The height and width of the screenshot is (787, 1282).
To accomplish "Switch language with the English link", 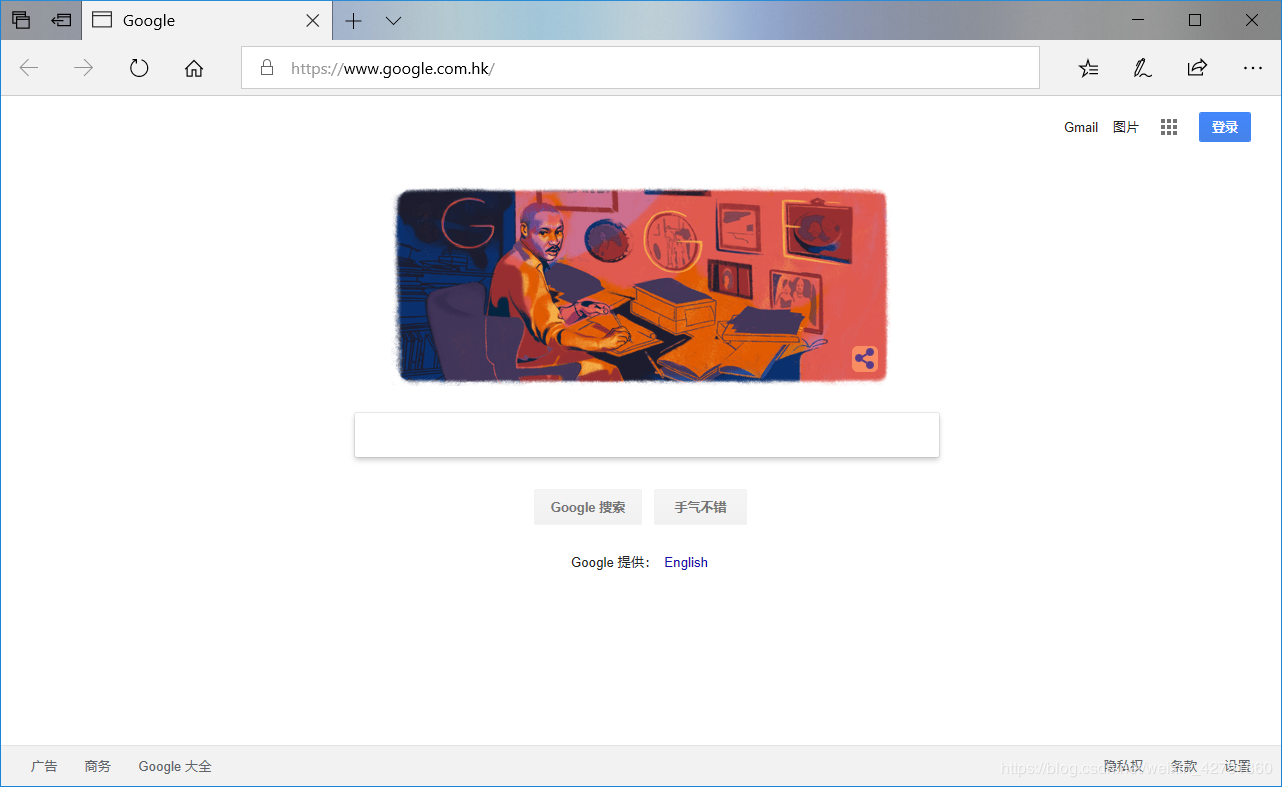I will point(686,562).
